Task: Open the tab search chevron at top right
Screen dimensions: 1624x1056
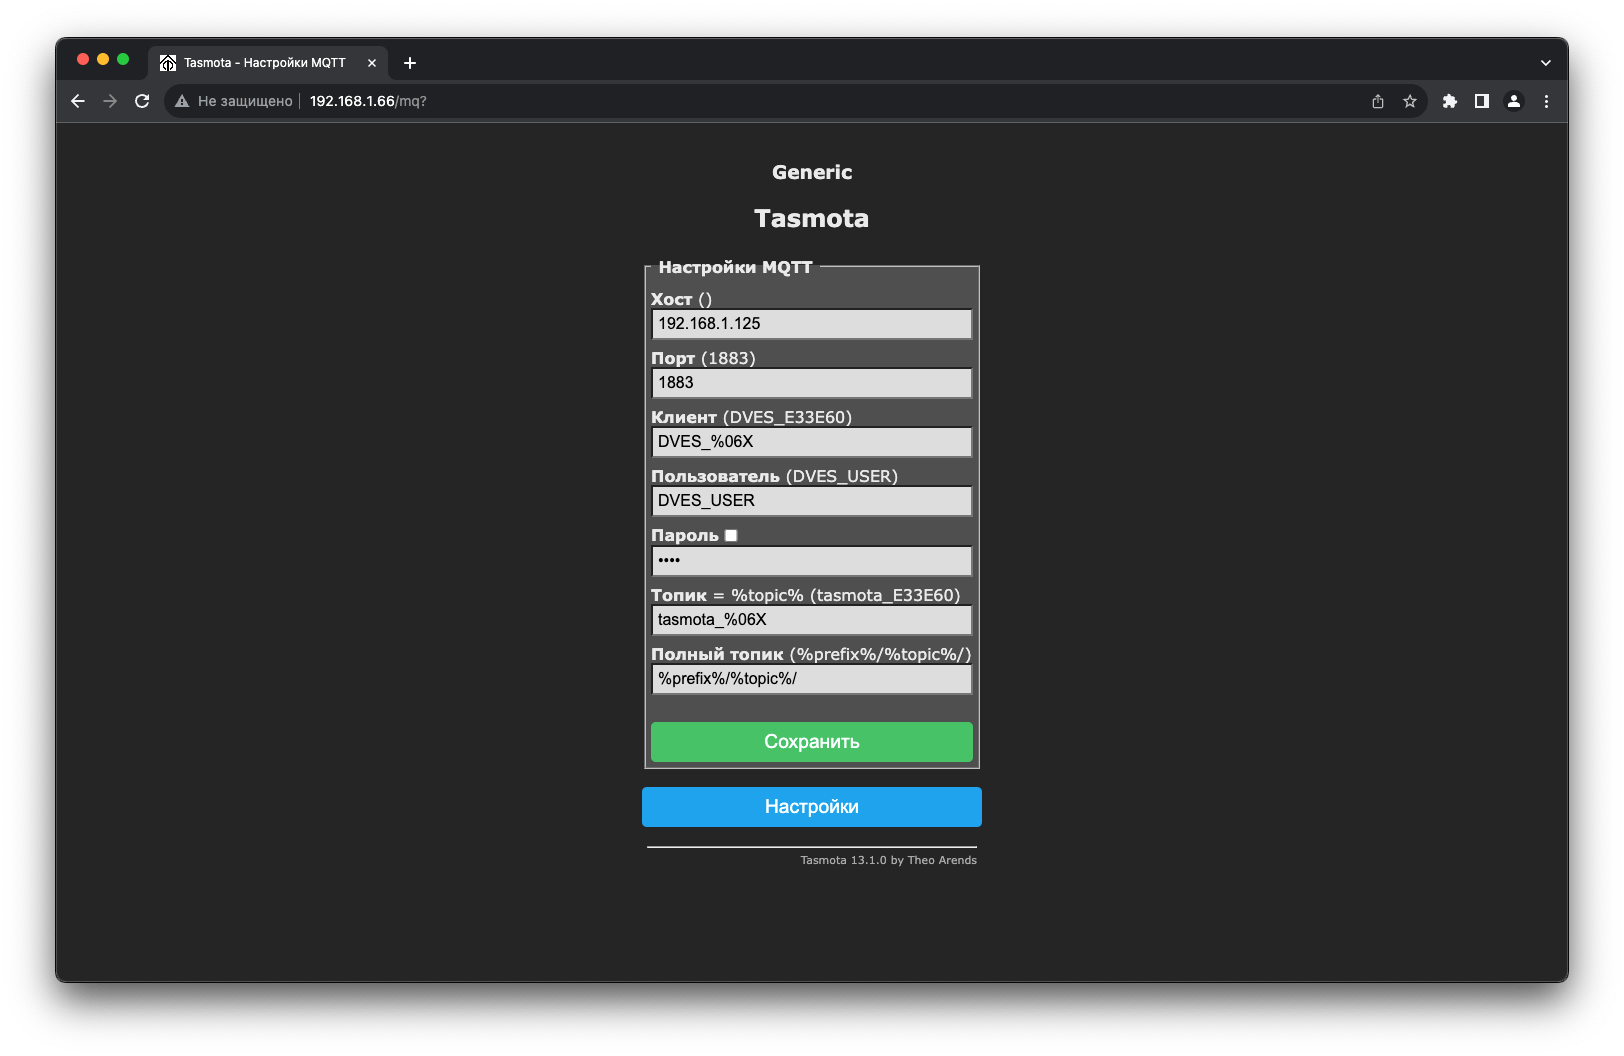Action: (1546, 62)
